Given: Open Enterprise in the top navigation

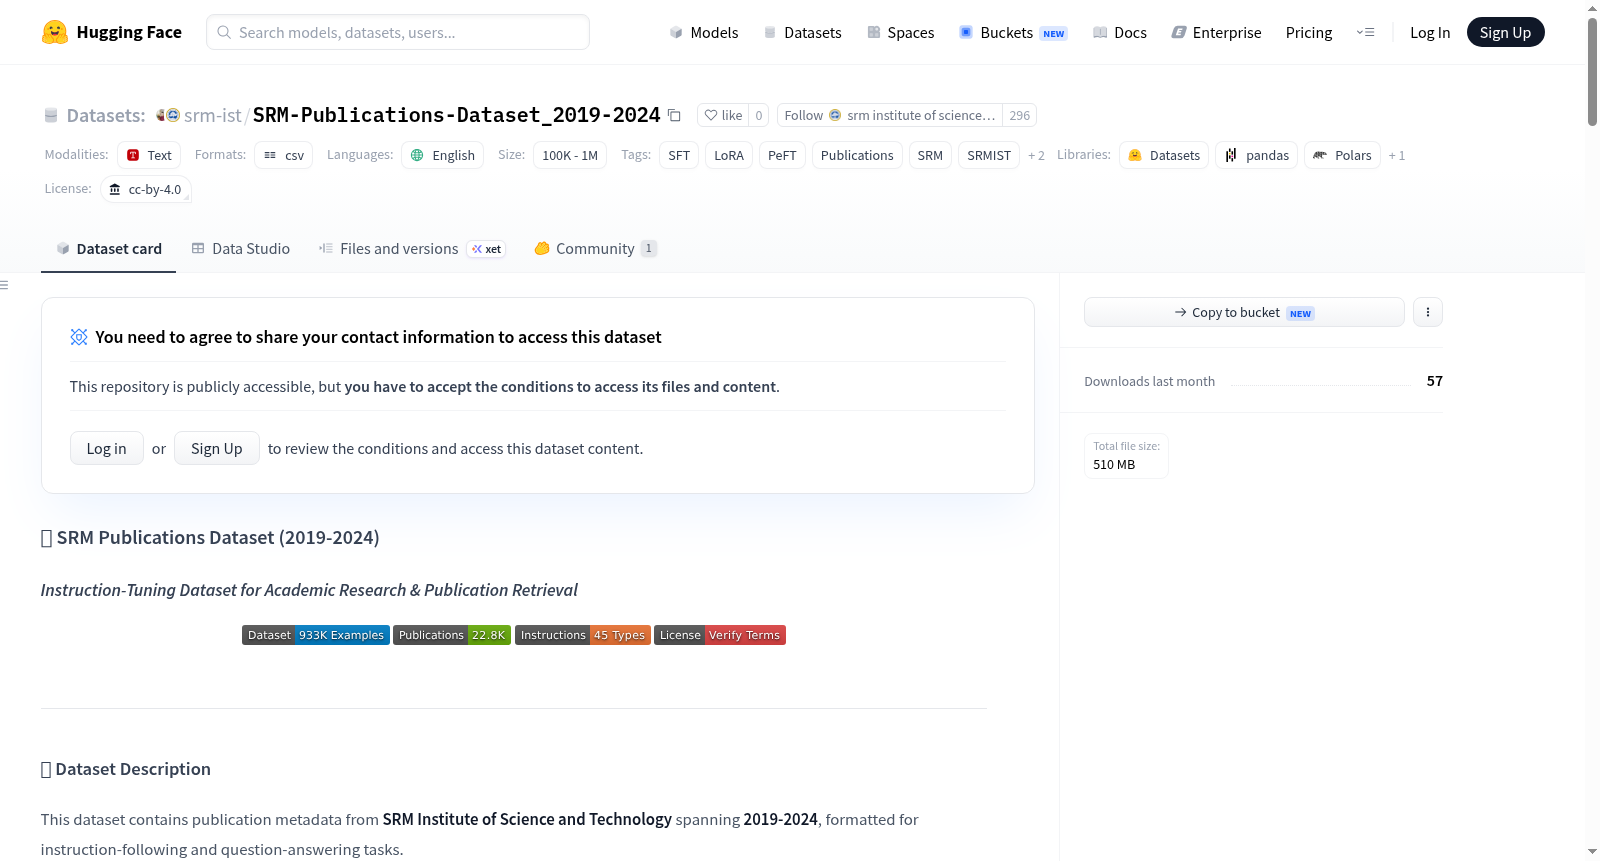Looking at the screenshot, I should [1216, 32].
